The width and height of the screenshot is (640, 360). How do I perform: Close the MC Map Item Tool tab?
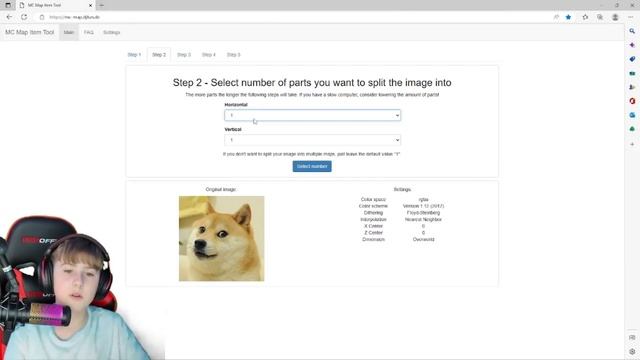pos(90,5)
